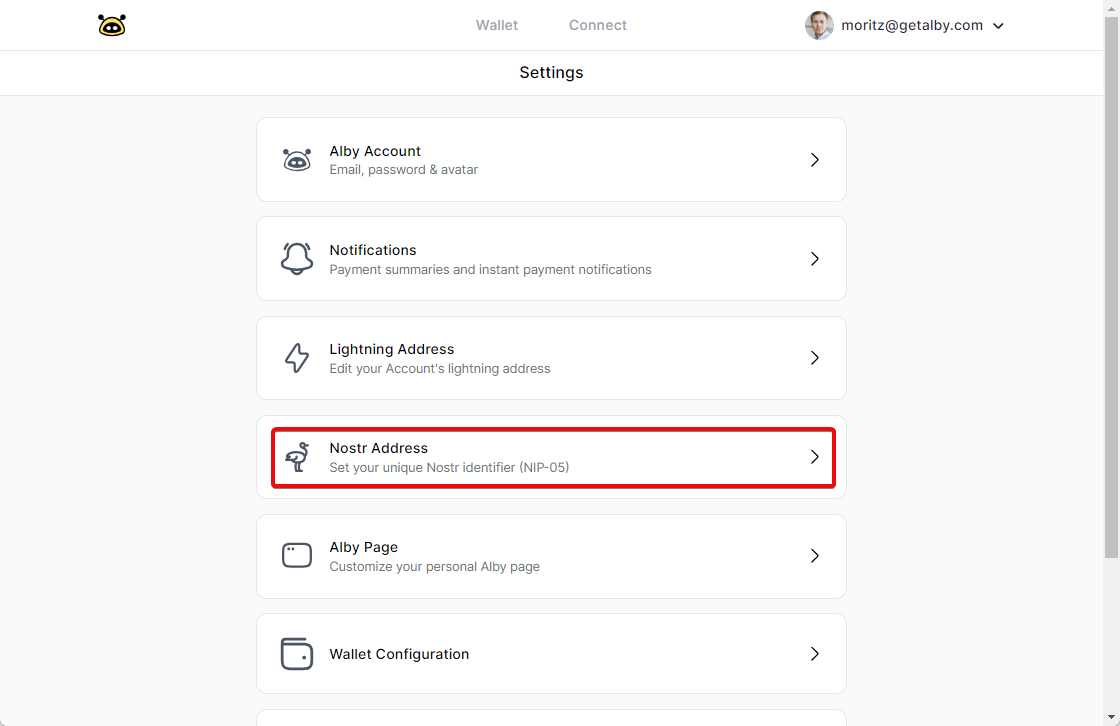
Task: Click the Lightning Address bolt icon
Action: point(297,358)
